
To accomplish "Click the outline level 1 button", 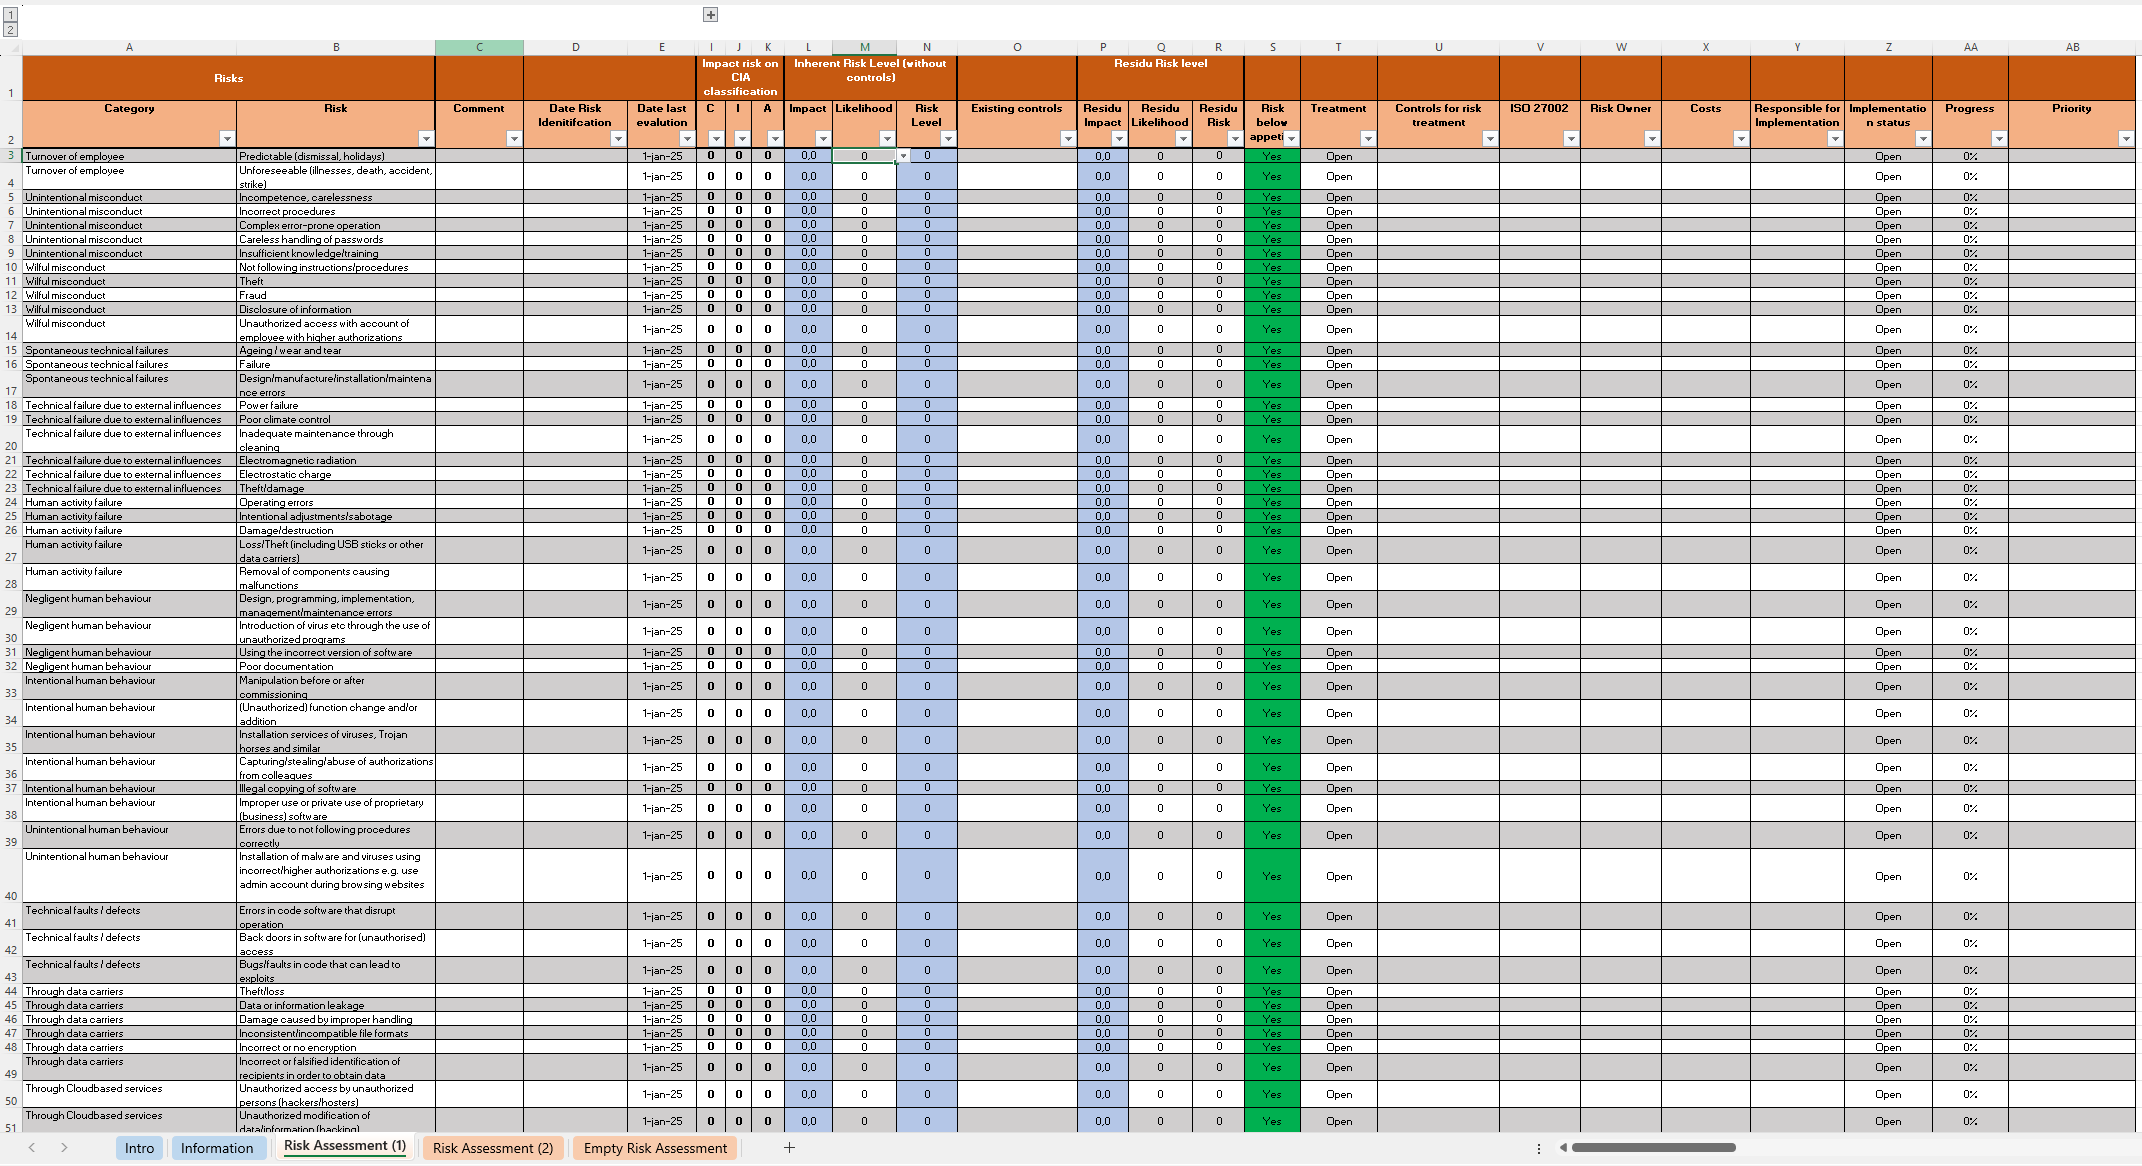I will [x=8, y=15].
